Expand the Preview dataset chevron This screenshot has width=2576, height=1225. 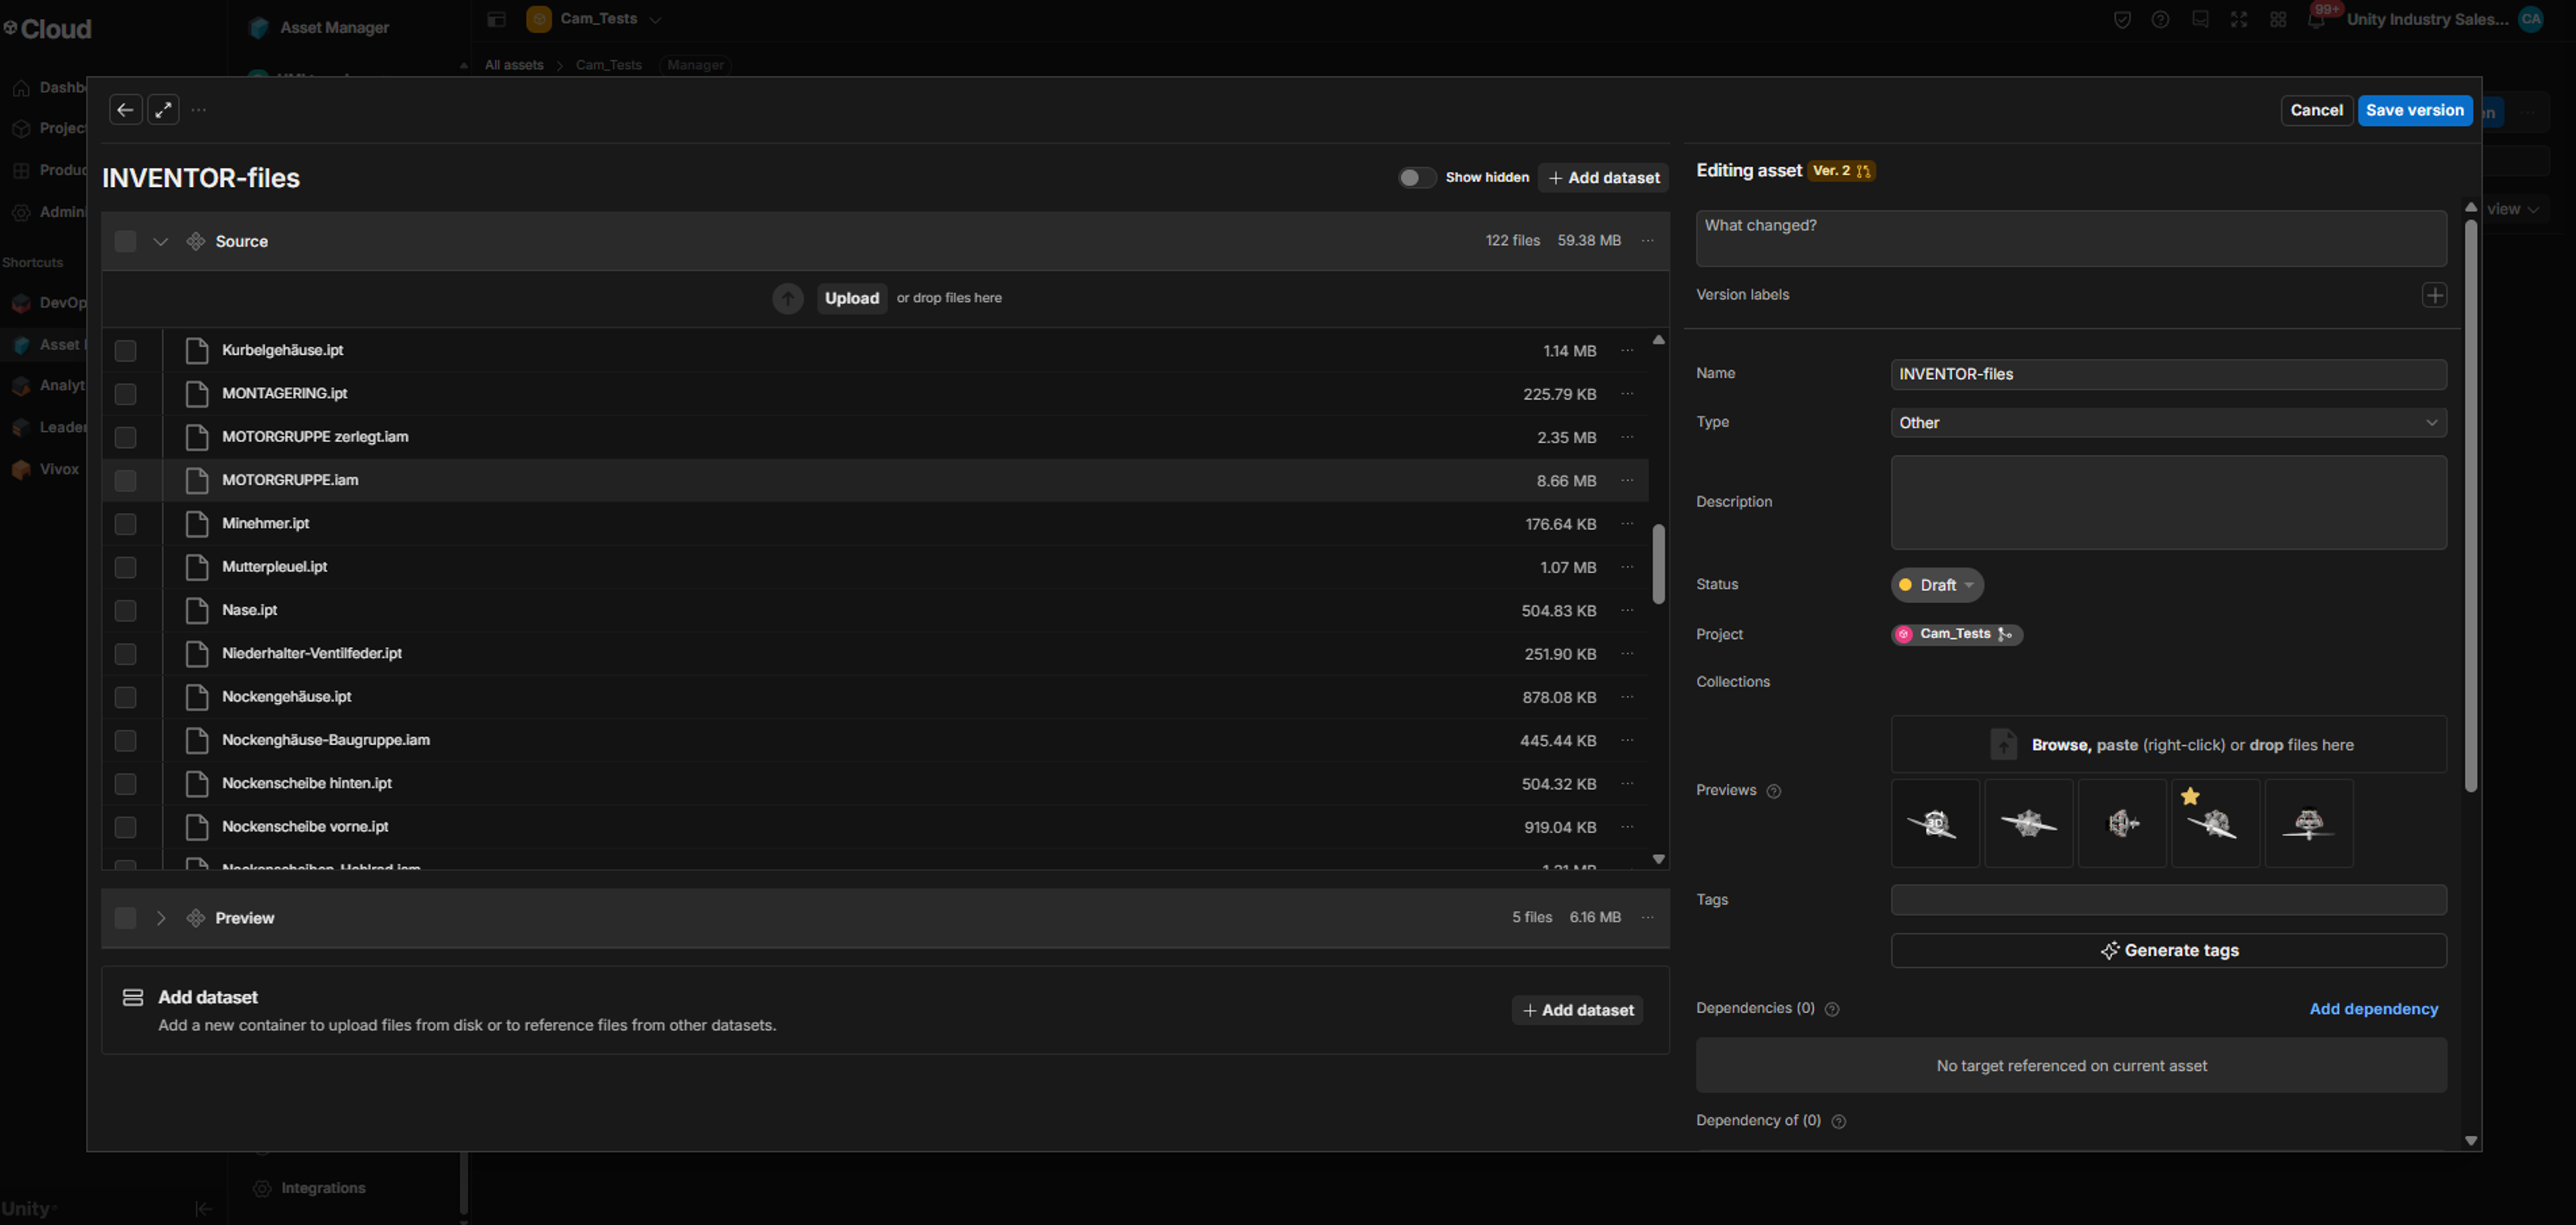160,918
